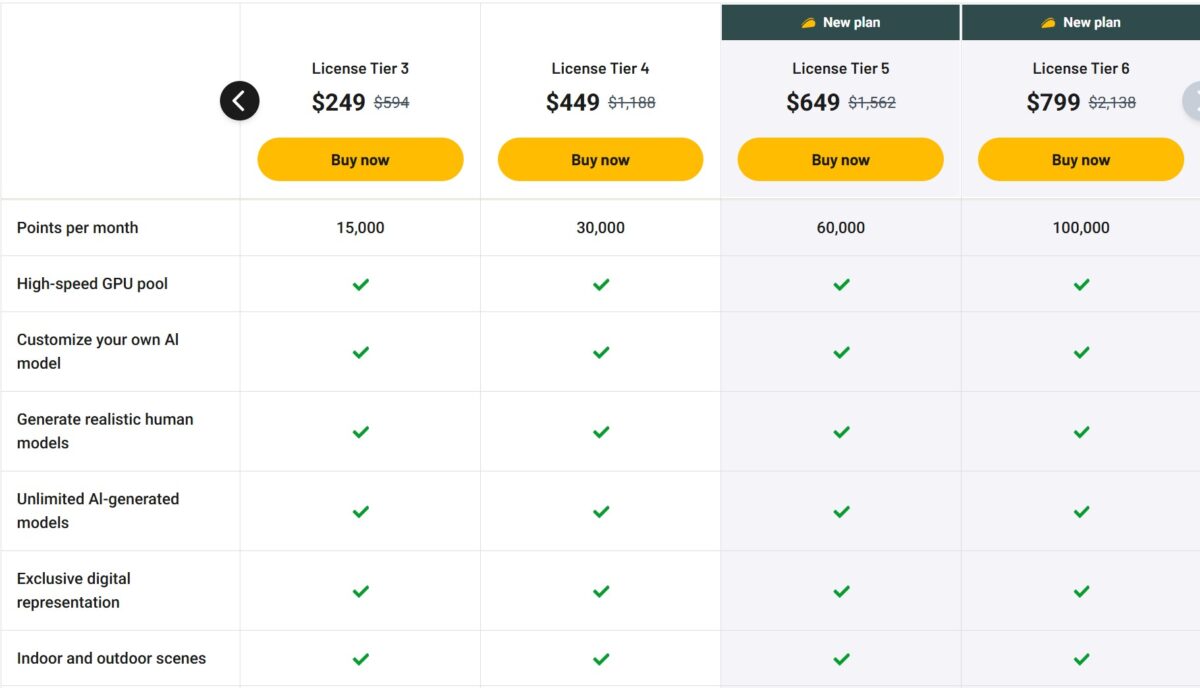Buy now License Tier 5
This screenshot has height=688, width=1200.
840,160
